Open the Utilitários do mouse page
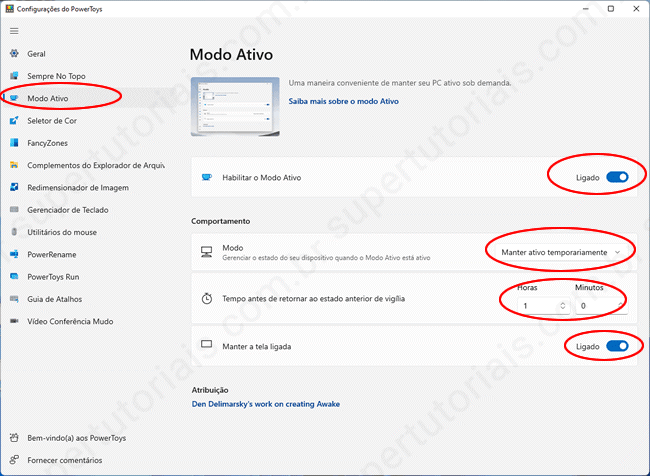Screen dimensions: 650x476 point(61,232)
